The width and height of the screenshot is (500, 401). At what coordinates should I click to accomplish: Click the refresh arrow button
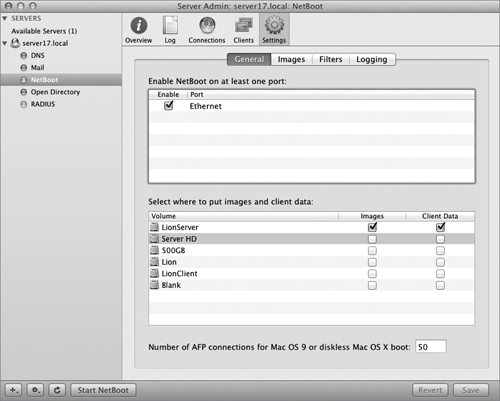[x=57, y=390]
